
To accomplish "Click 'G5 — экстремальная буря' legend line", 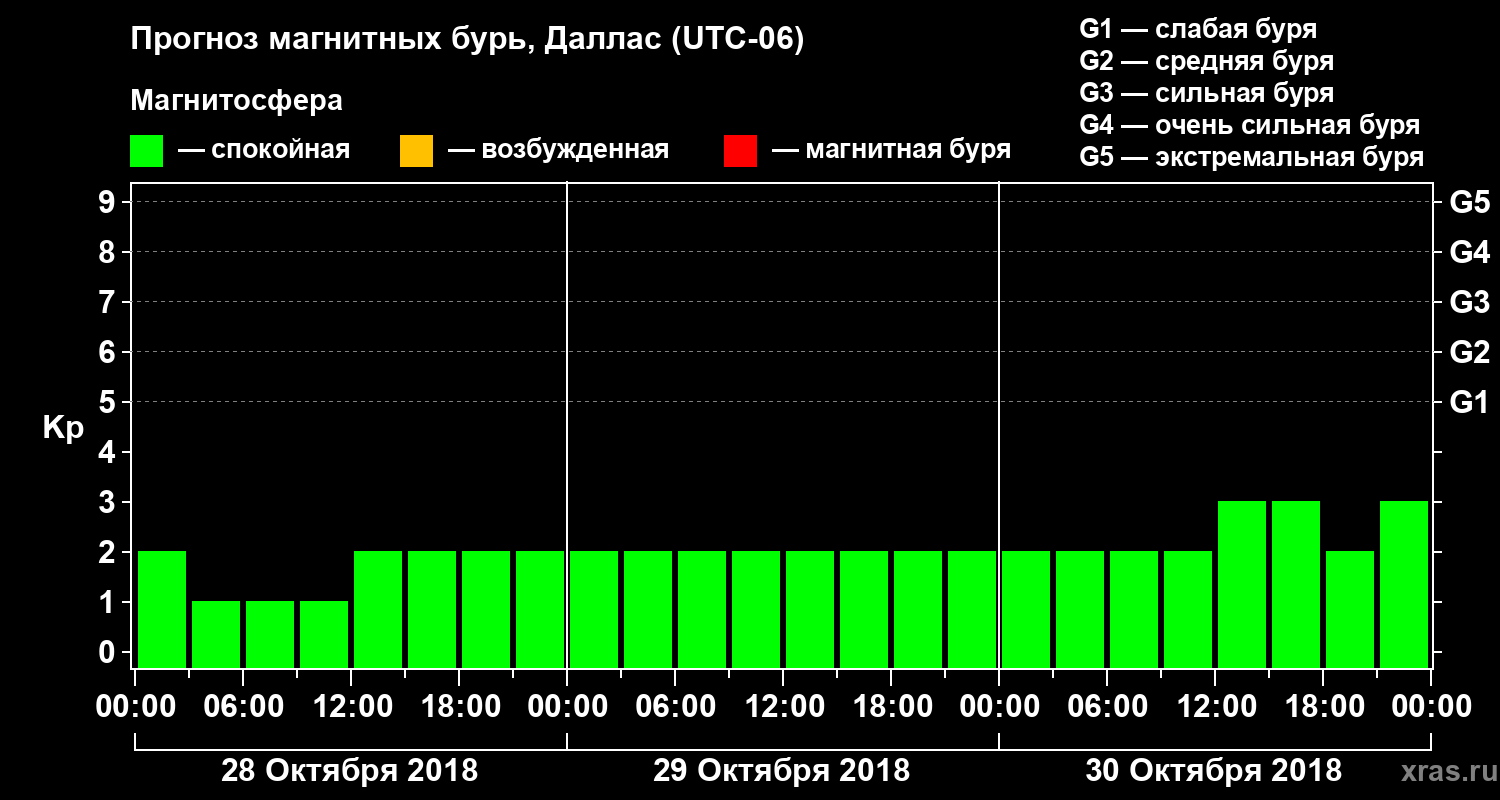I will [x=1252, y=157].
